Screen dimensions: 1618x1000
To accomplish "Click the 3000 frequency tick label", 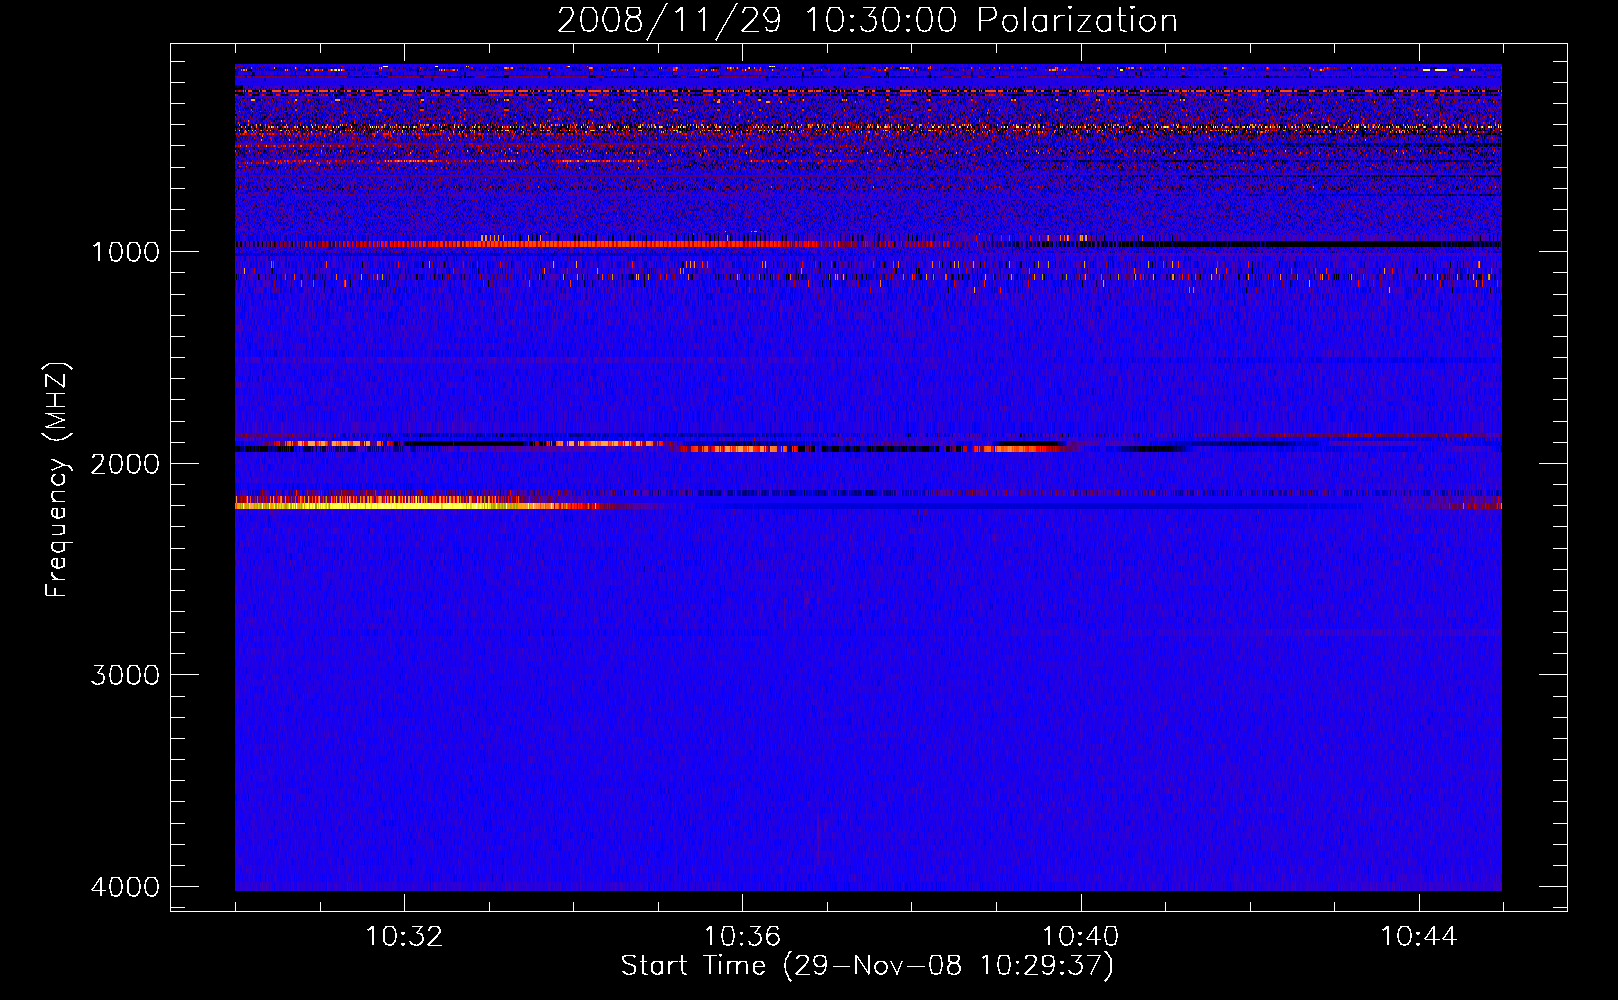I will 125,675.
